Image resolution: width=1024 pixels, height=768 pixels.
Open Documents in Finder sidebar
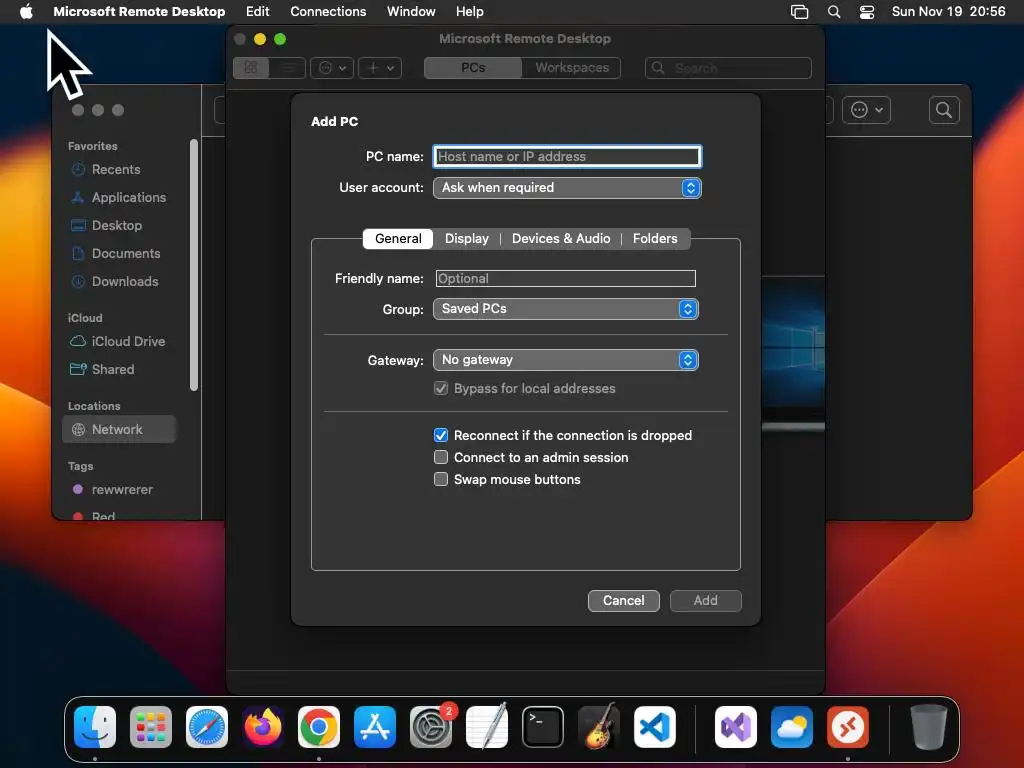125,254
